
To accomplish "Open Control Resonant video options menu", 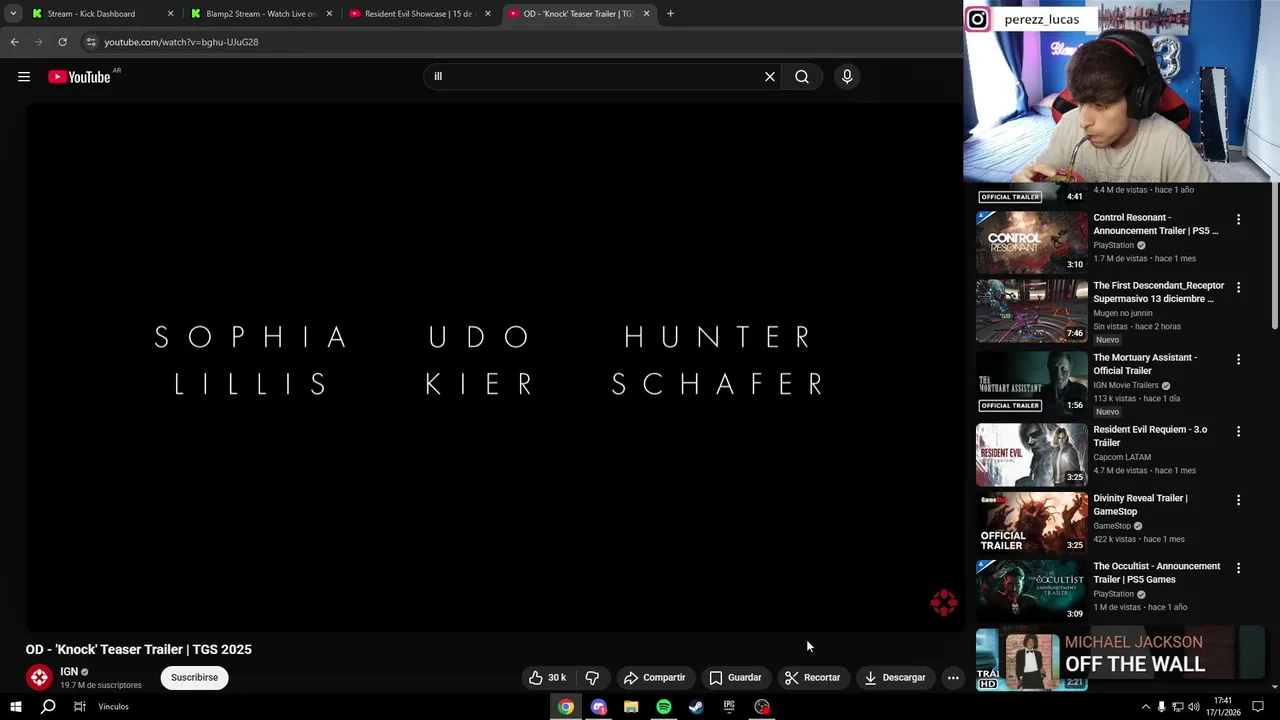I will coord(1238,219).
